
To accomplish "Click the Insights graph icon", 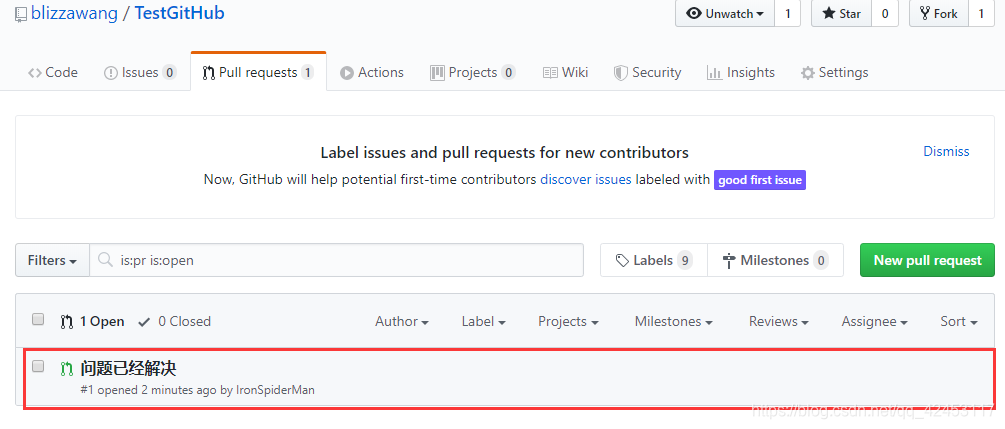I will tap(714, 73).
